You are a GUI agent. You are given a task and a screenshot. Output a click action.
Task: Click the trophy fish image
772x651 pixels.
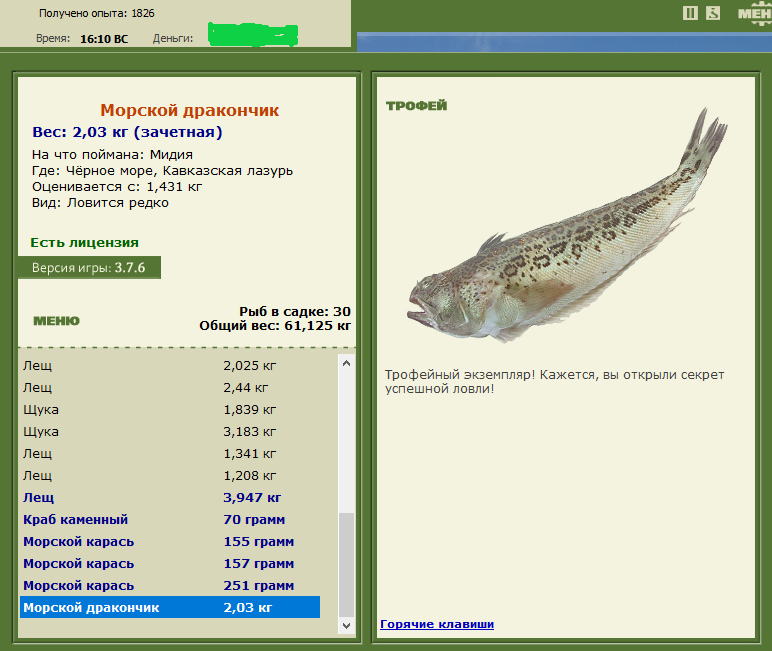[x=567, y=224]
